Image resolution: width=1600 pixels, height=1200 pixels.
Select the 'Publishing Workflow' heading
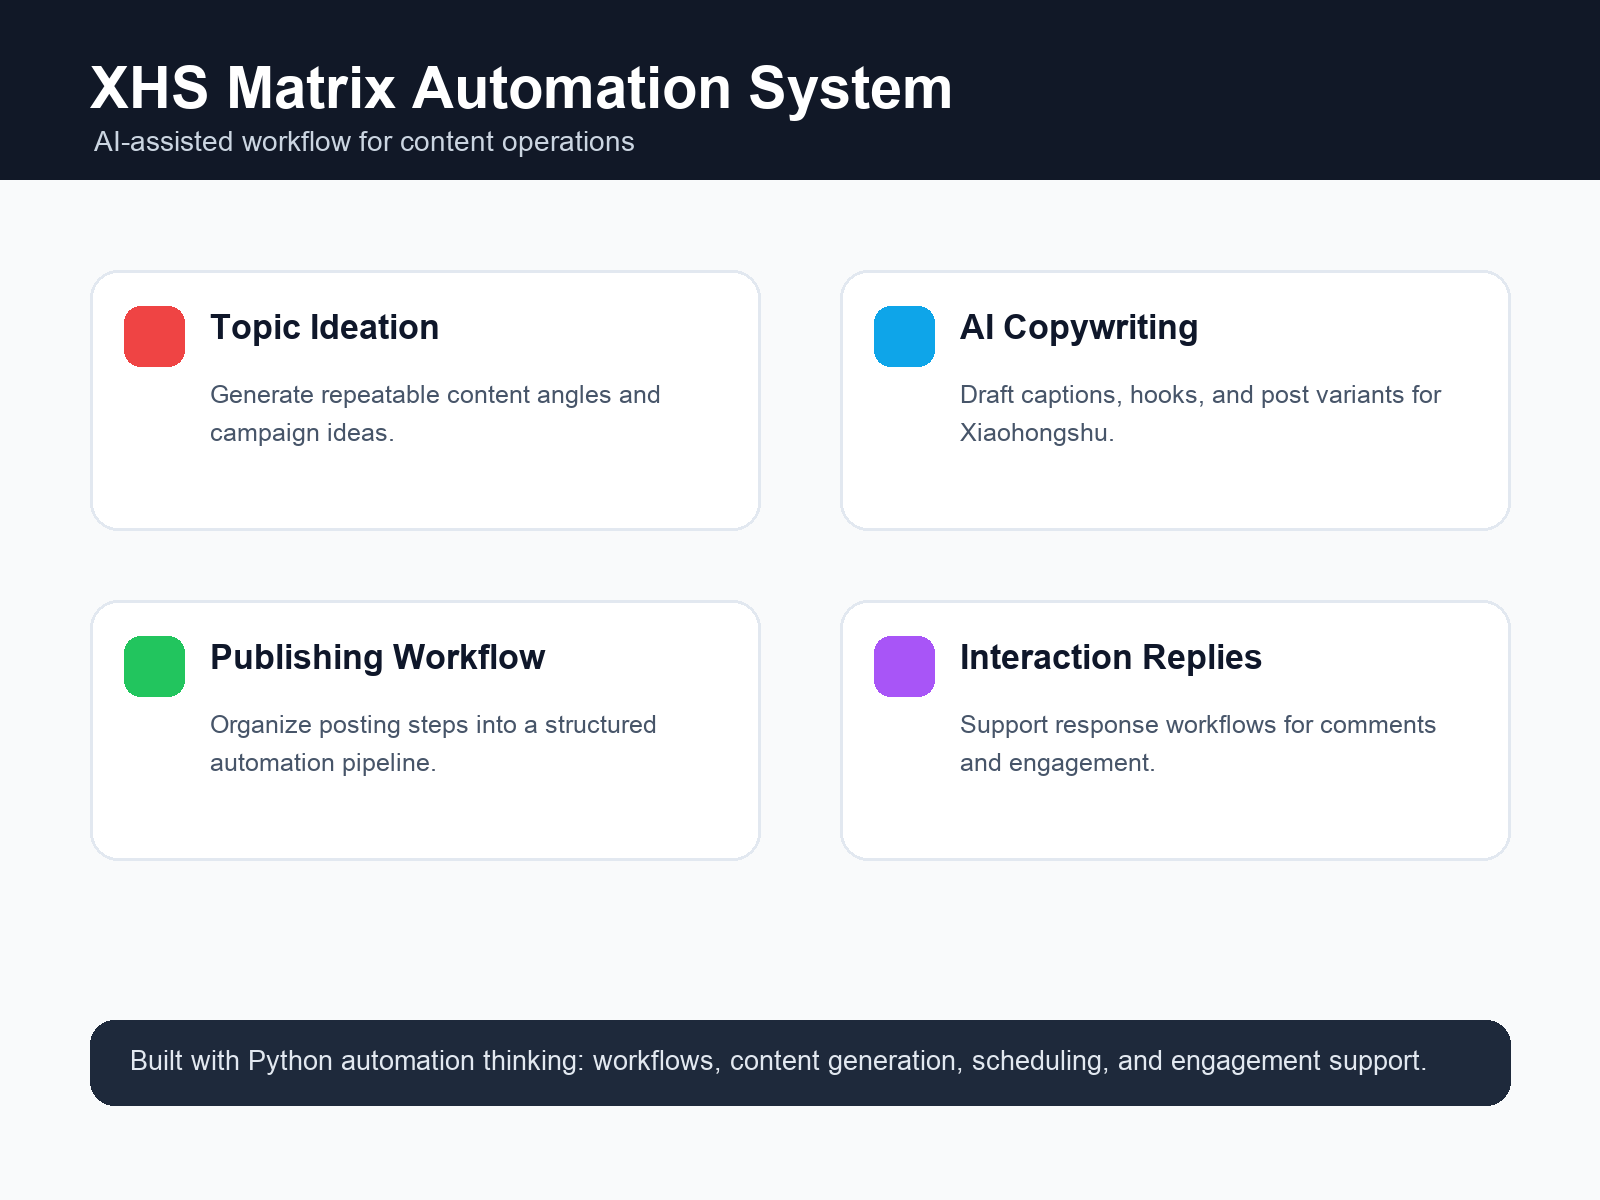[x=377, y=658]
